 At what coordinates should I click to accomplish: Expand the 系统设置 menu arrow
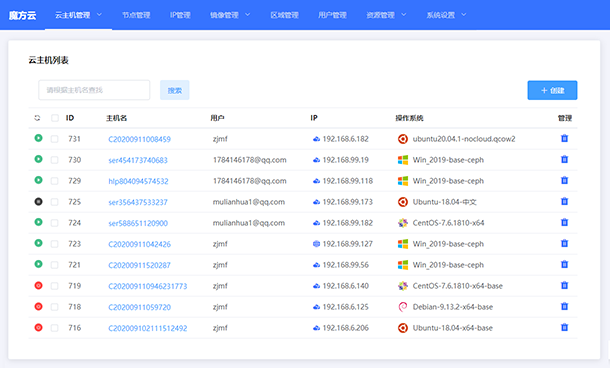[464, 15]
